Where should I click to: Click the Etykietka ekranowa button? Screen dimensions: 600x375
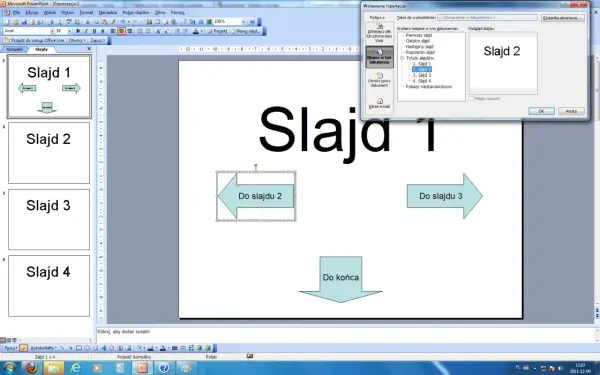coord(563,18)
